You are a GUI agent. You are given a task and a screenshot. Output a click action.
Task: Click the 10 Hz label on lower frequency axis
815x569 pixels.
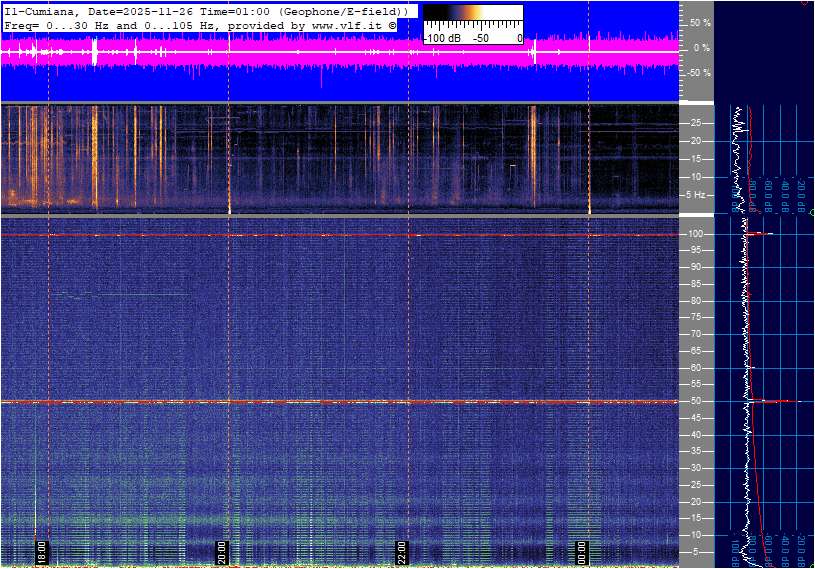pyautogui.click(x=697, y=535)
